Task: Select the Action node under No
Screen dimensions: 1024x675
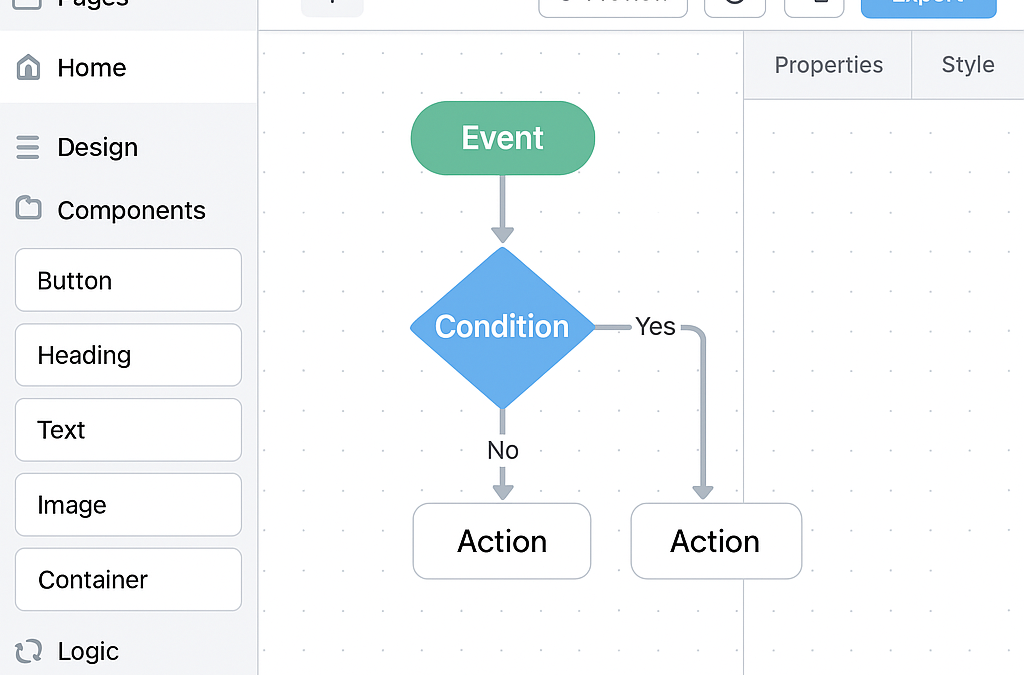Action: [502, 541]
